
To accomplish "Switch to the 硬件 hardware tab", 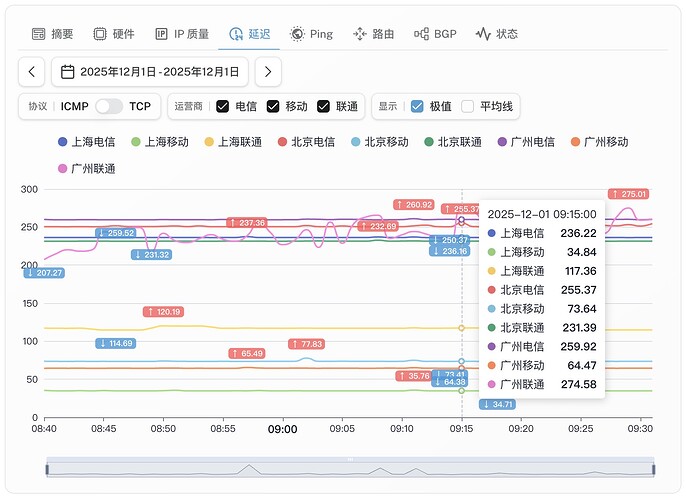I will click(114, 34).
